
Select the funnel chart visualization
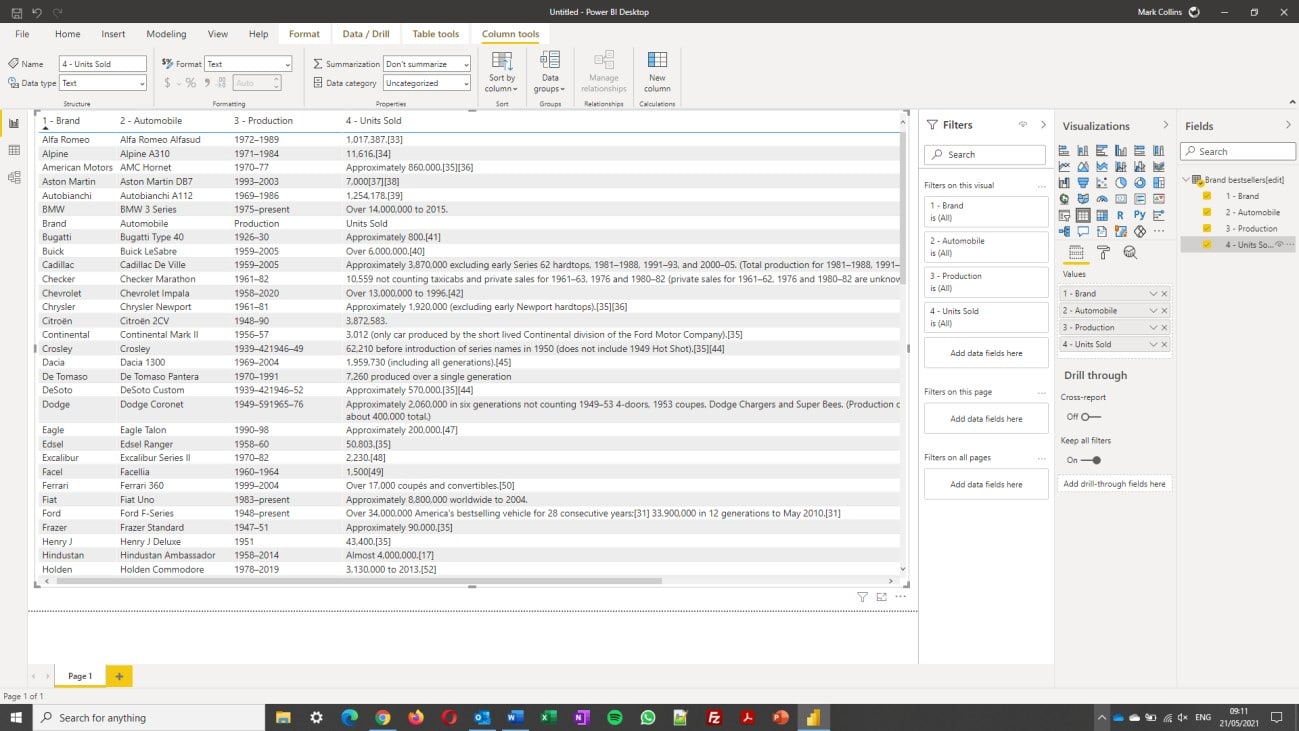[1083, 182]
